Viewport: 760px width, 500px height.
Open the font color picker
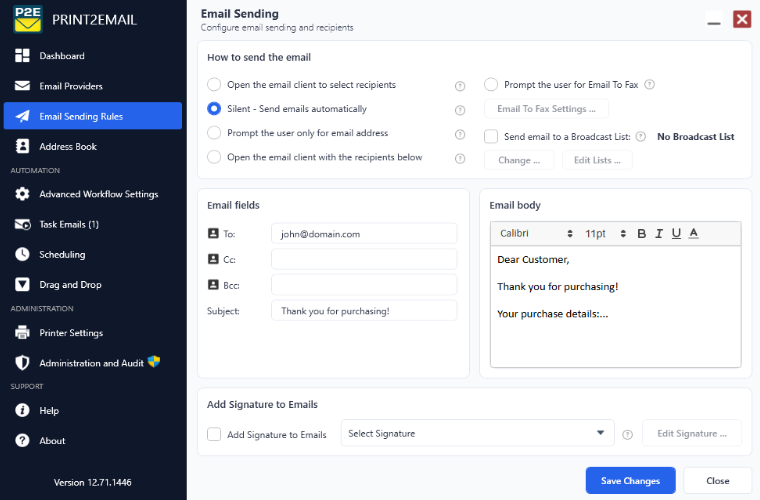click(694, 234)
